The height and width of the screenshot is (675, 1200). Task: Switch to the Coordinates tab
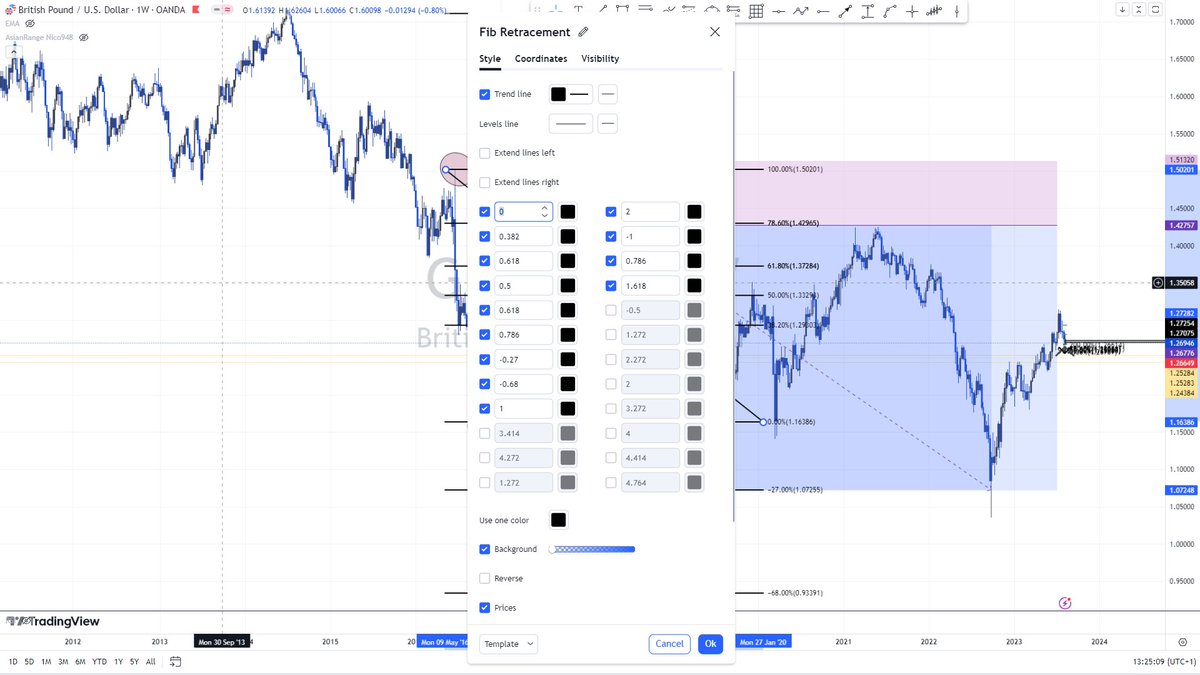click(x=541, y=58)
